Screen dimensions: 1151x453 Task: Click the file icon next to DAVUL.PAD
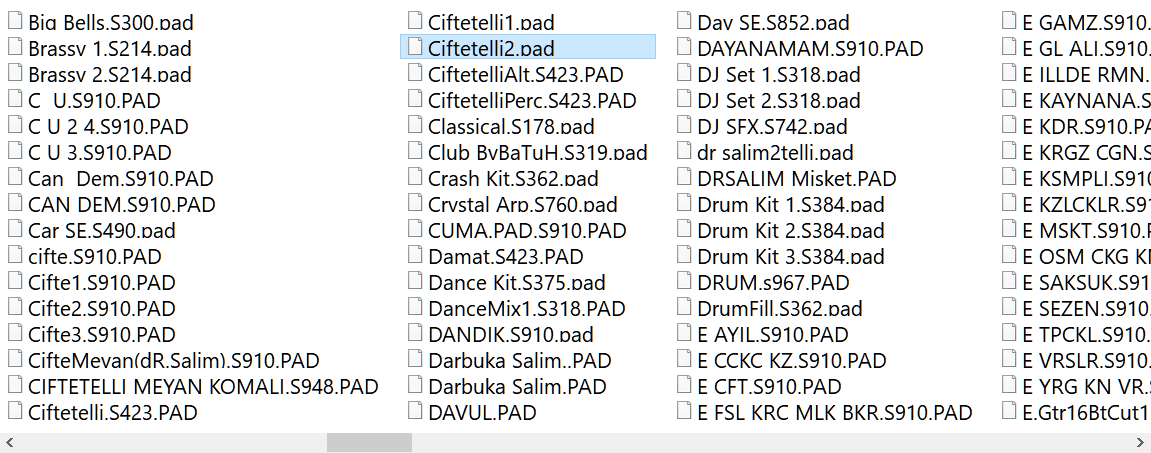(x=415, y=411)
